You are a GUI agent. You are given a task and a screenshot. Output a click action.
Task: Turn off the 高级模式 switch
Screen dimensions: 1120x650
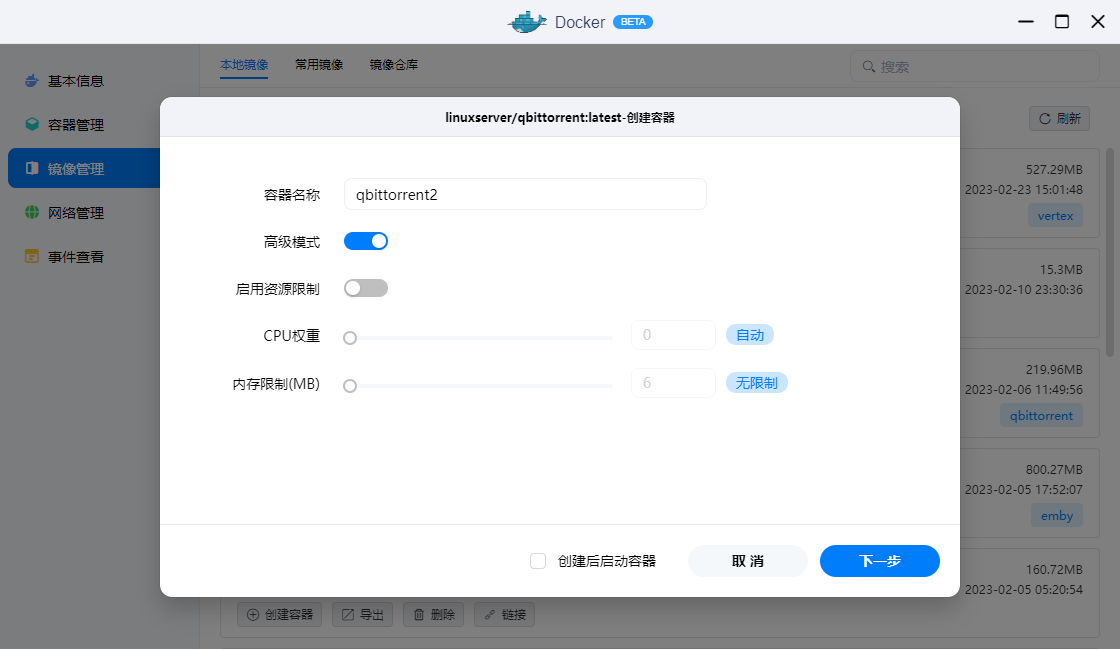[x=366, y=241]
